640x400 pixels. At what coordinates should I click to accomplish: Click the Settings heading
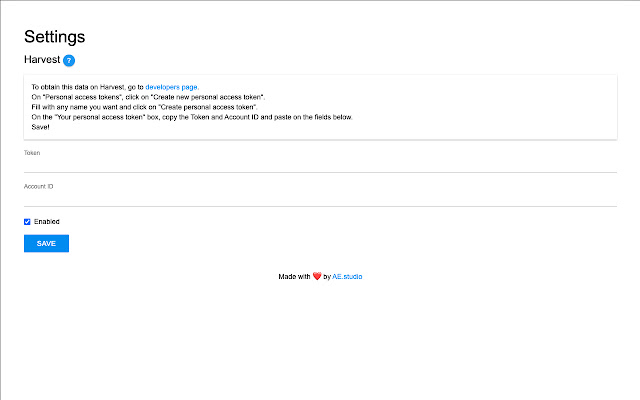[x=54, y=37]
